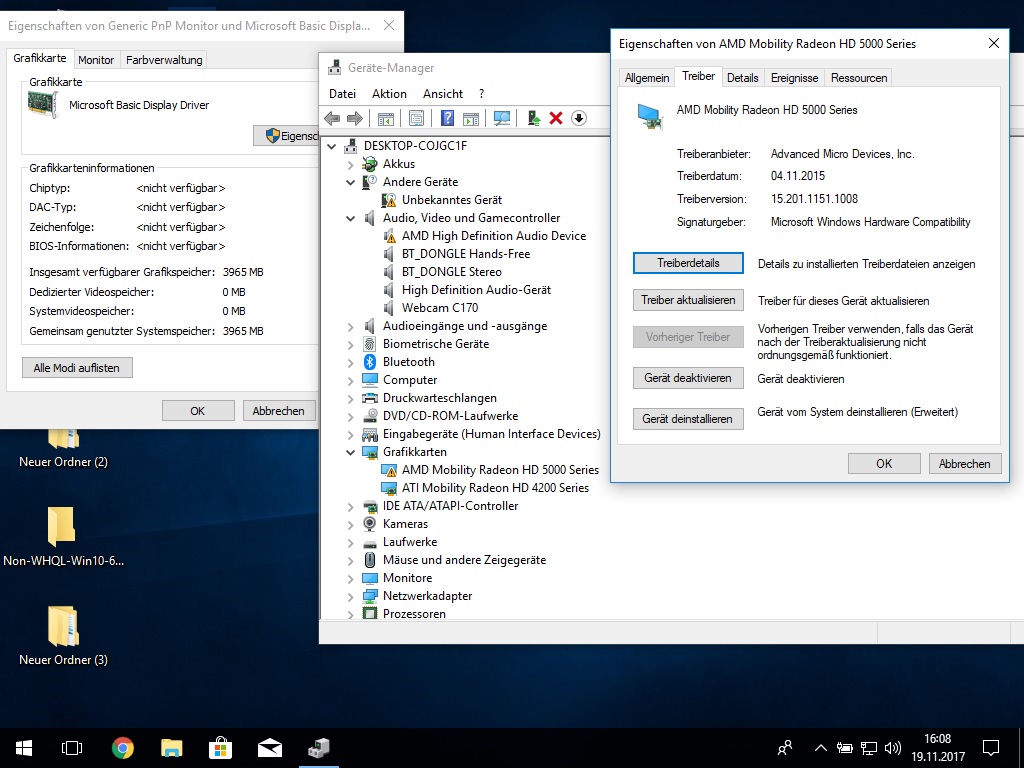Open the People icon in the taskbar
The image size is (1024, 768).
(785, 748)
